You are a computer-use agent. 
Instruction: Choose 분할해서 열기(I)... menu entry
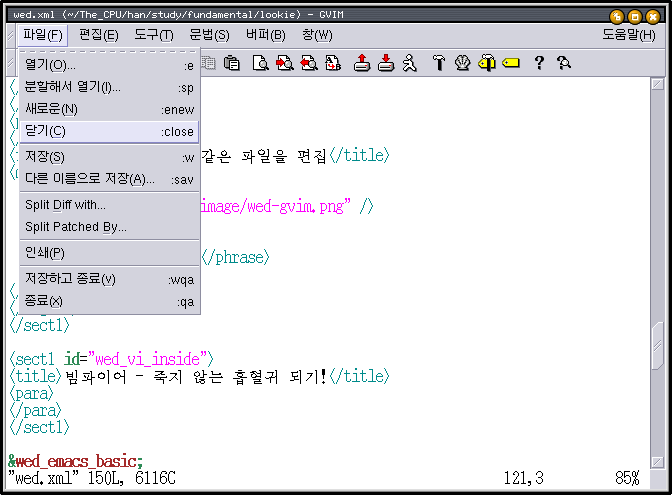(x=109, y=87)
